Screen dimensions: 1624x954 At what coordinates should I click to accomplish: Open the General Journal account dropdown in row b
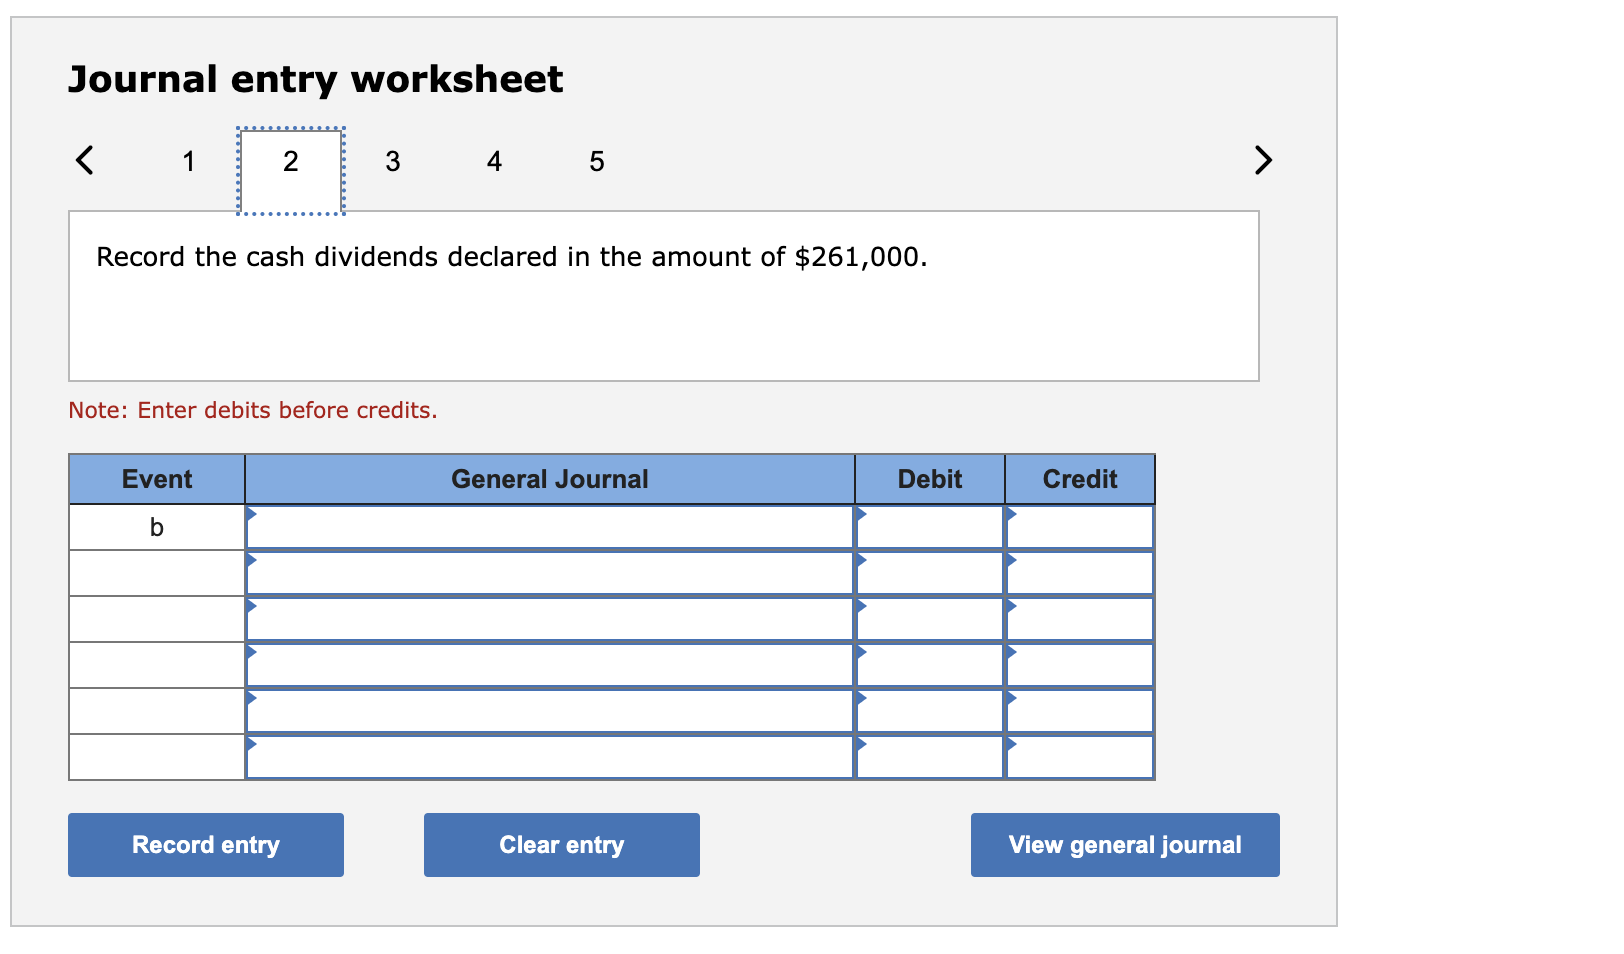[x=550, y=527]
